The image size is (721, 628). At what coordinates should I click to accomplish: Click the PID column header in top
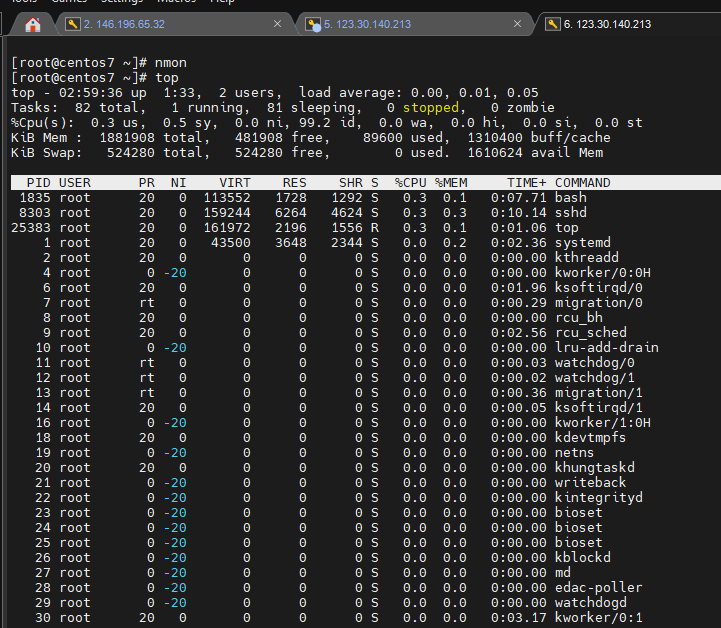[38, 183]
